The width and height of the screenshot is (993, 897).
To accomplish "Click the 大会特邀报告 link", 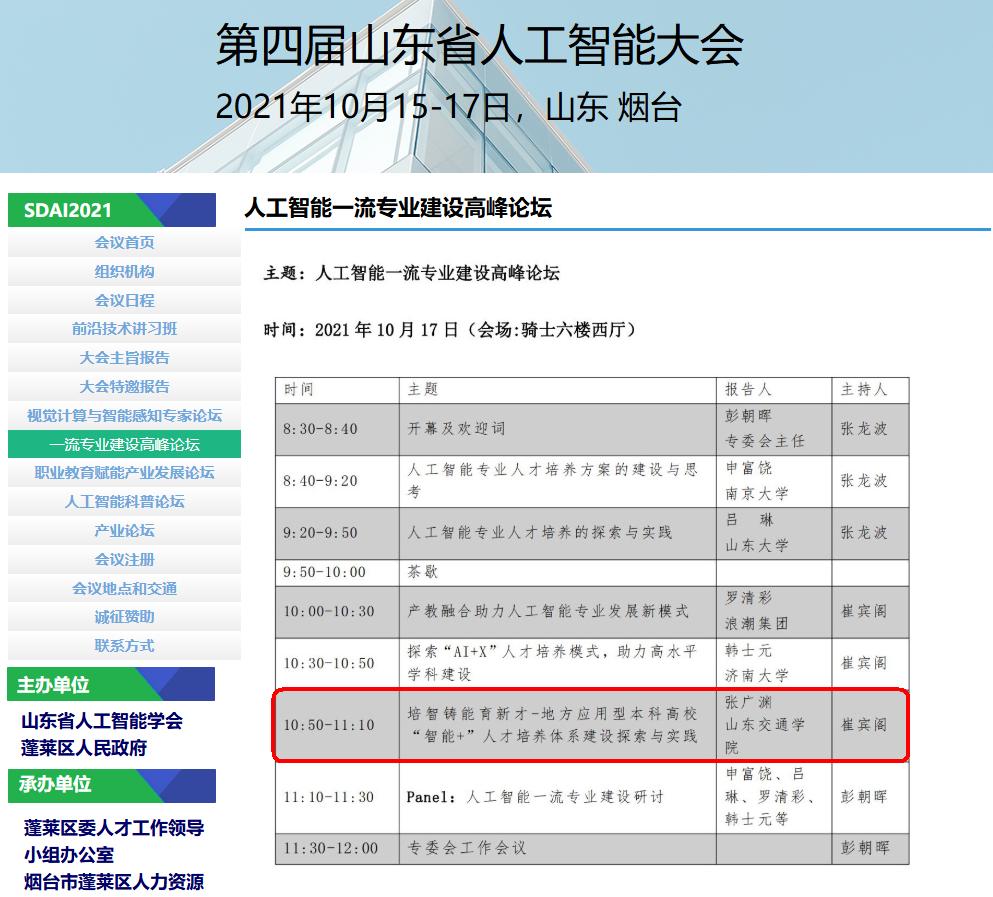I will click(124, 387).
